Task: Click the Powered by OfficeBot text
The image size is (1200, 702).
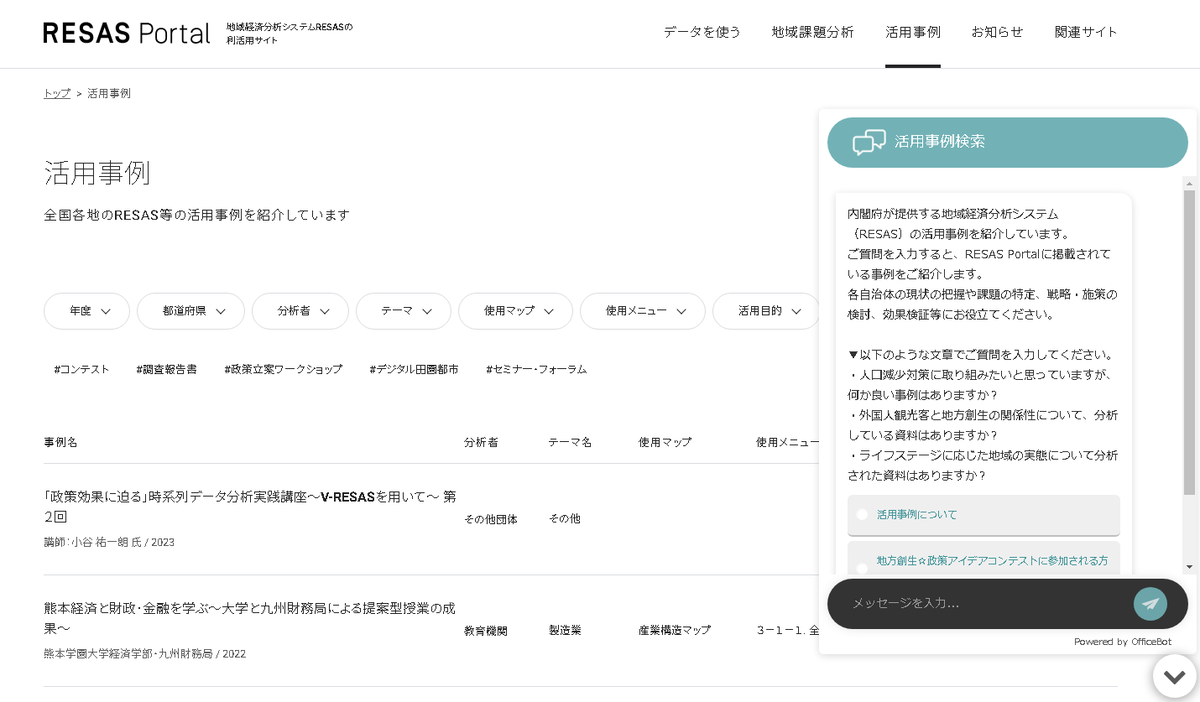Action: coord(1123,642)
